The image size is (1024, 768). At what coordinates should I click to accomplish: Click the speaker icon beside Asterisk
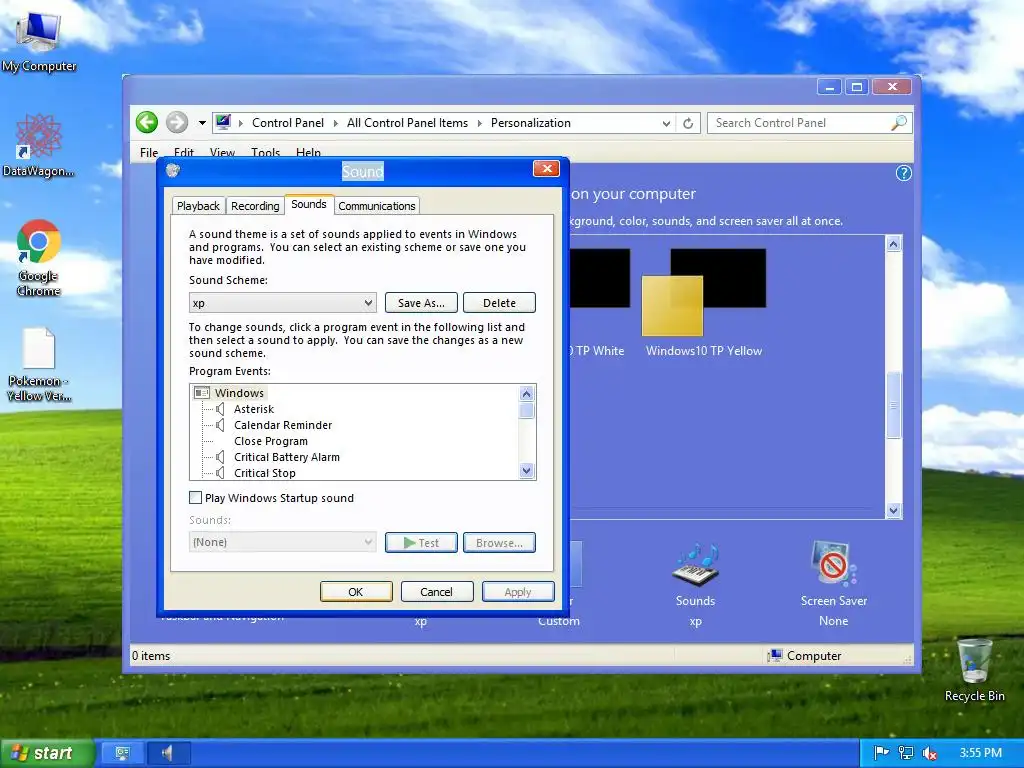(x=220, y=409)
